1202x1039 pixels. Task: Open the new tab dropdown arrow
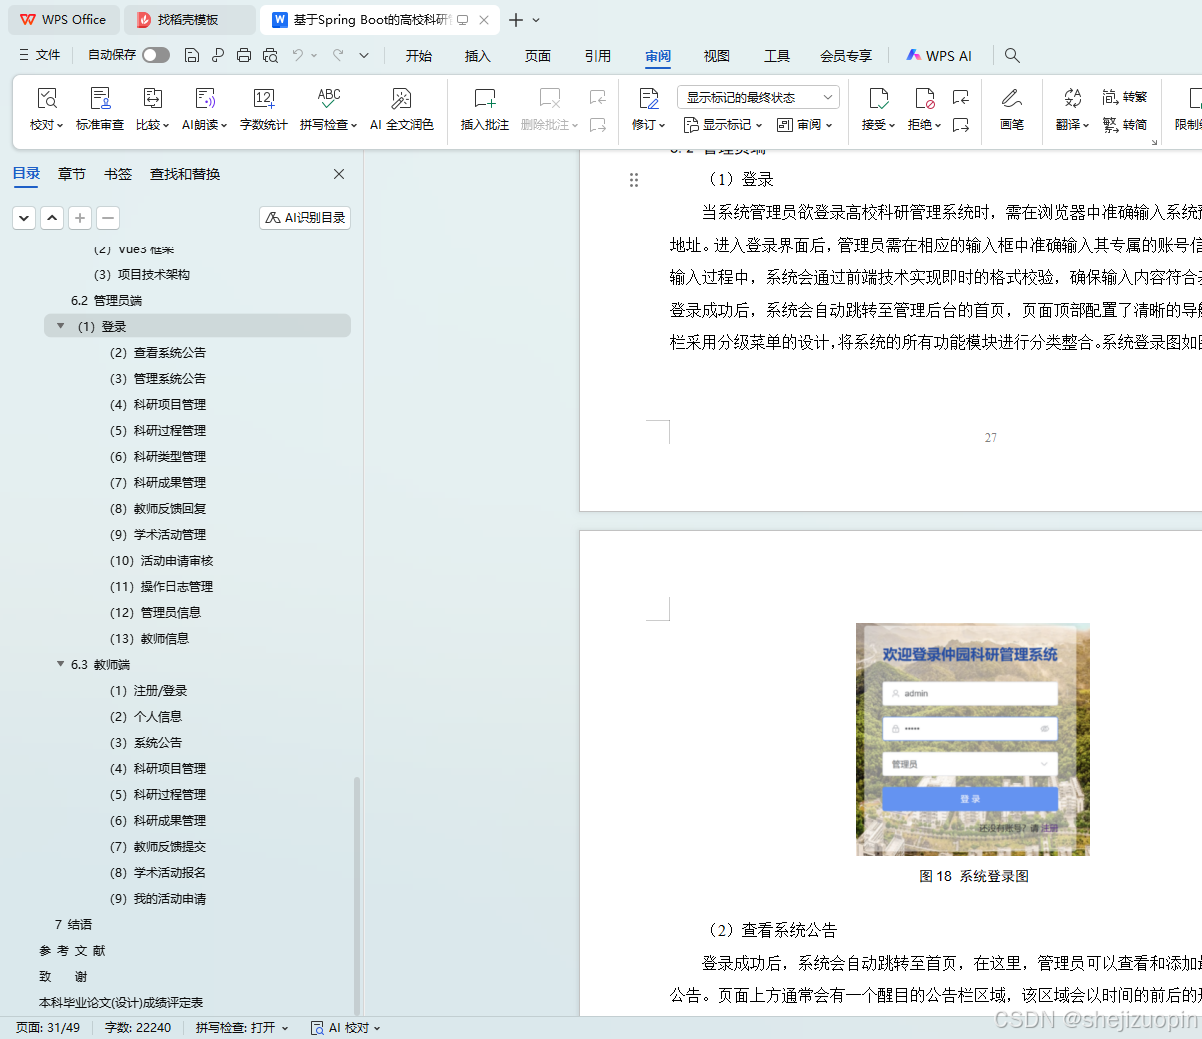pyautogui.click(x=536, y=20)
